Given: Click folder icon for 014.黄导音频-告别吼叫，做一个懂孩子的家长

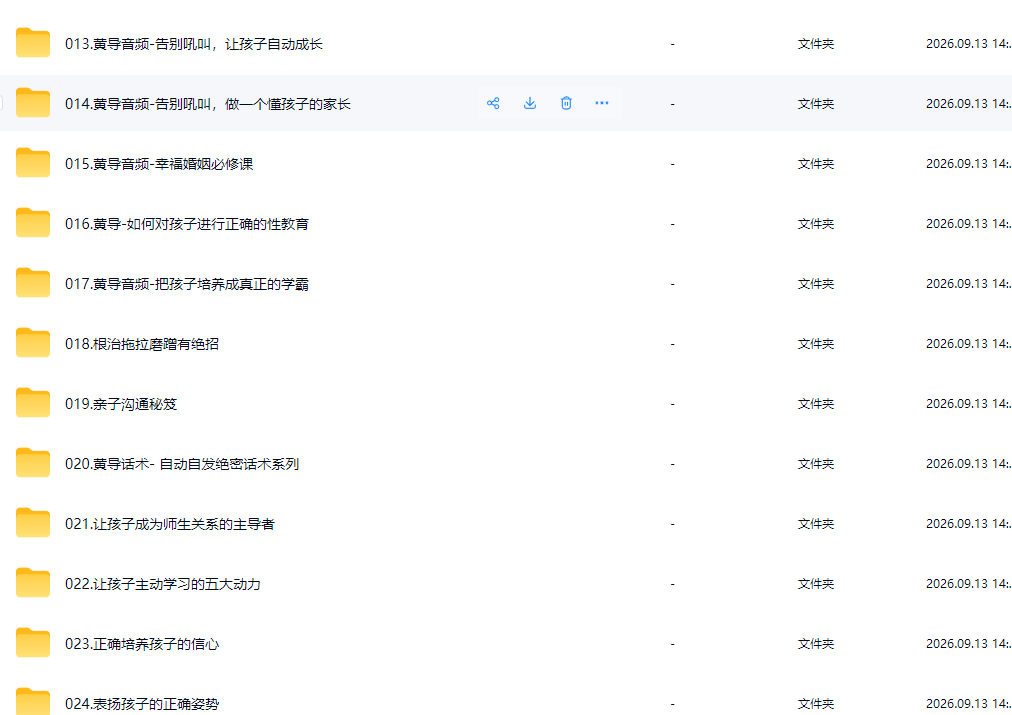Looking at the screenshot, I should point(33,103).
